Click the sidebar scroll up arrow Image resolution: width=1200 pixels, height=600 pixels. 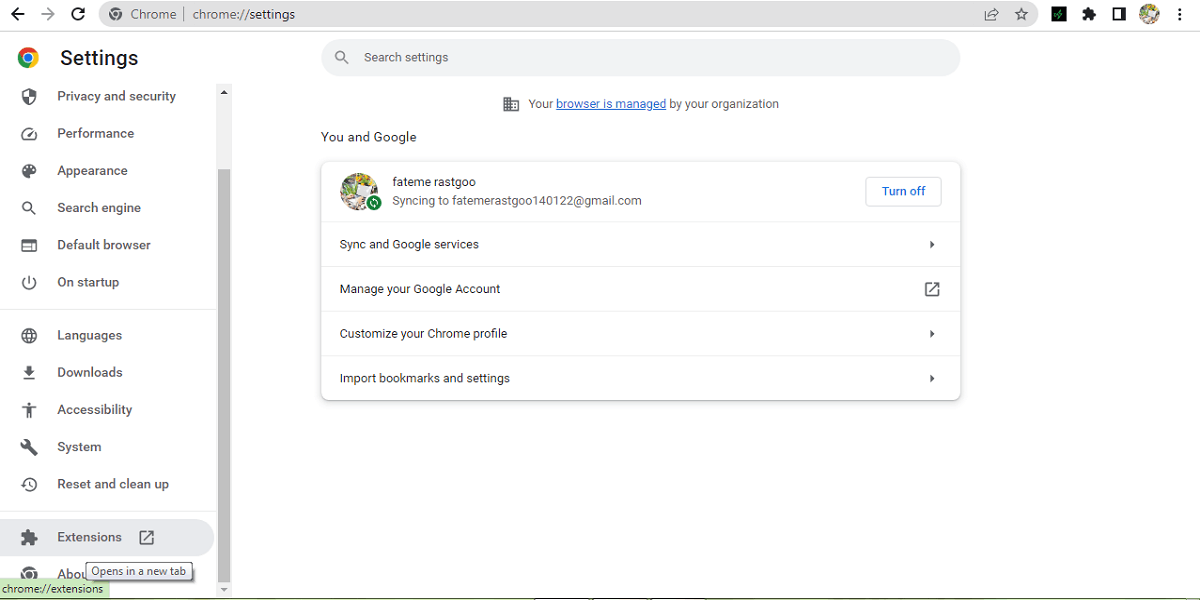point(224,92)
